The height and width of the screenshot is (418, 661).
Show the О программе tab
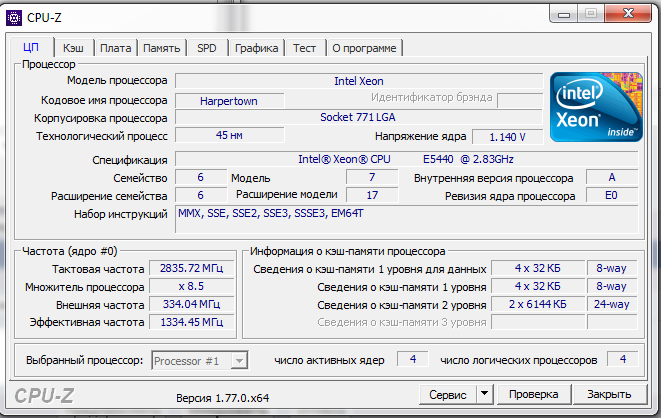point(364,48)
